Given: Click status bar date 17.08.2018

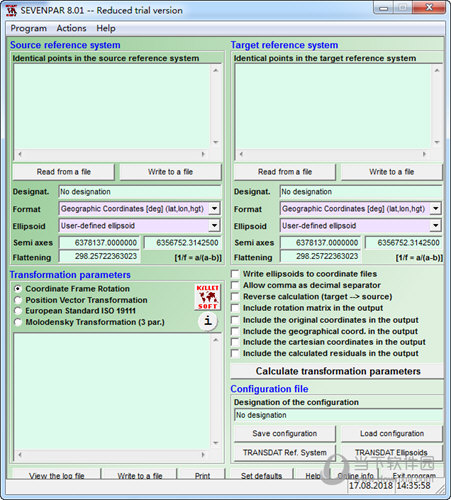Looking at the screenshot, I should coord(371,486).
